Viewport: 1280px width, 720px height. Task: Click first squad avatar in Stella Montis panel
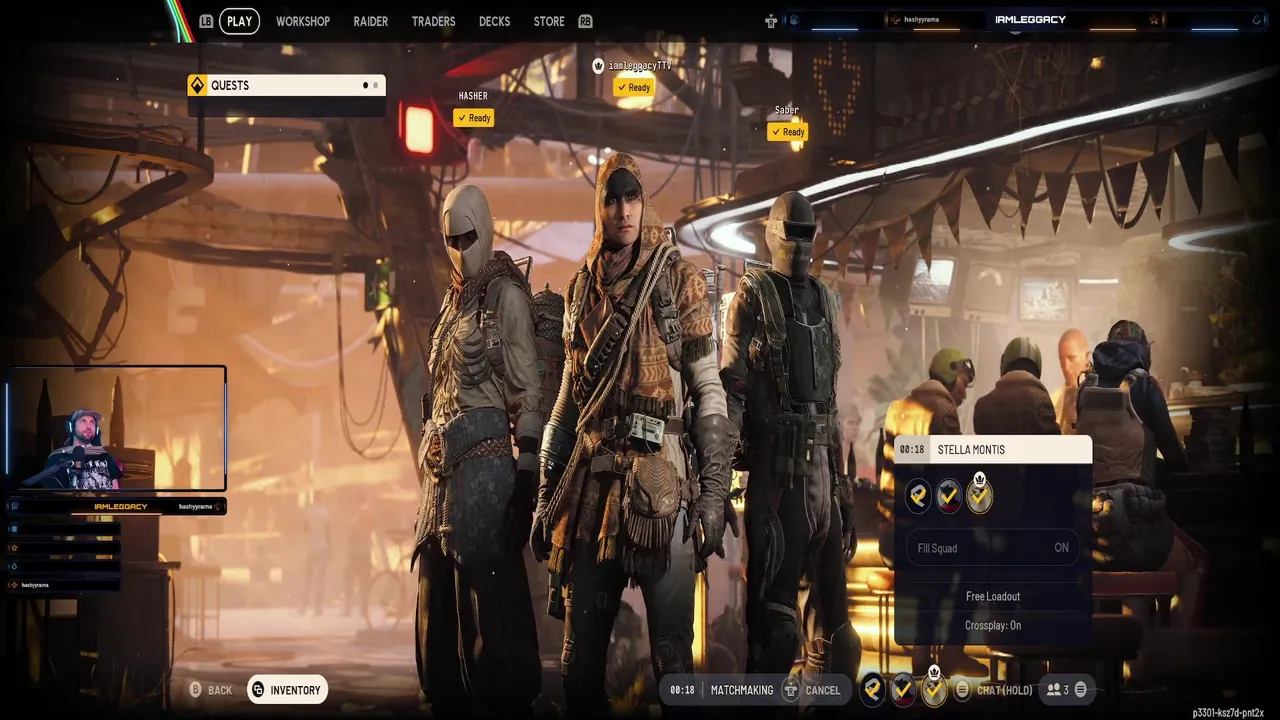pos(918,495)
